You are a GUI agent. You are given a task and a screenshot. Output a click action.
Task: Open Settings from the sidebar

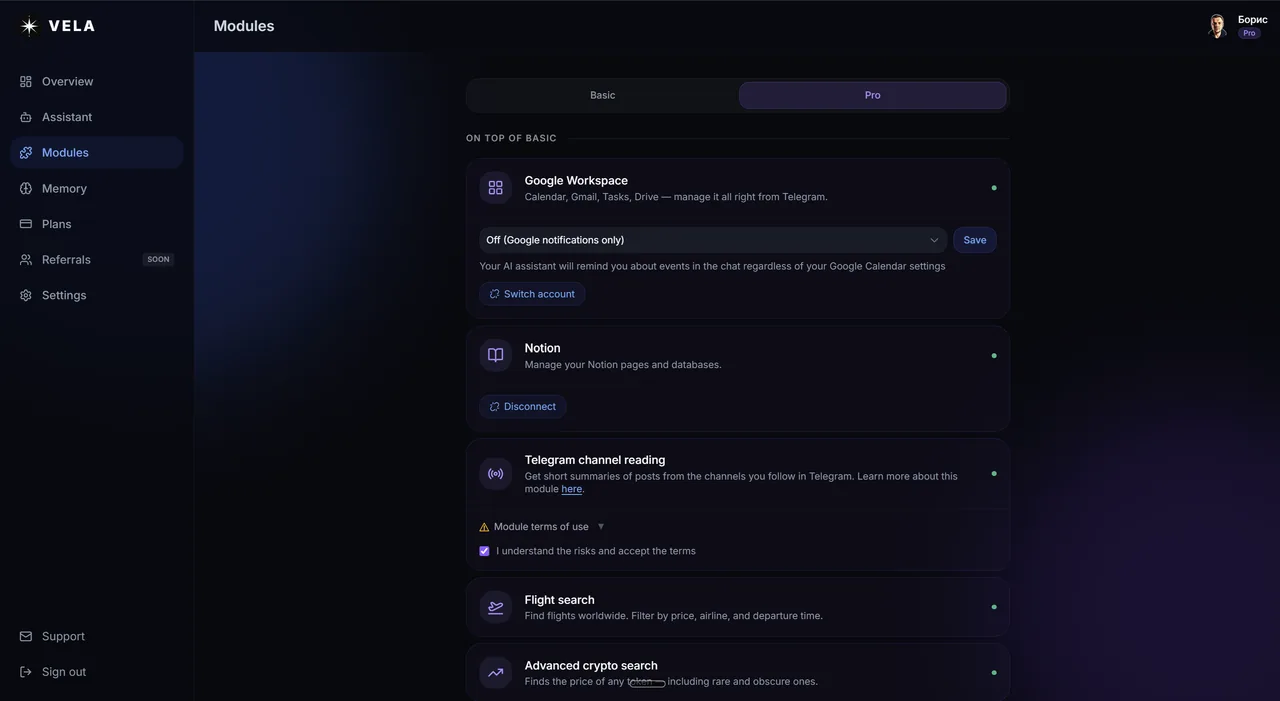click(96, 295)
